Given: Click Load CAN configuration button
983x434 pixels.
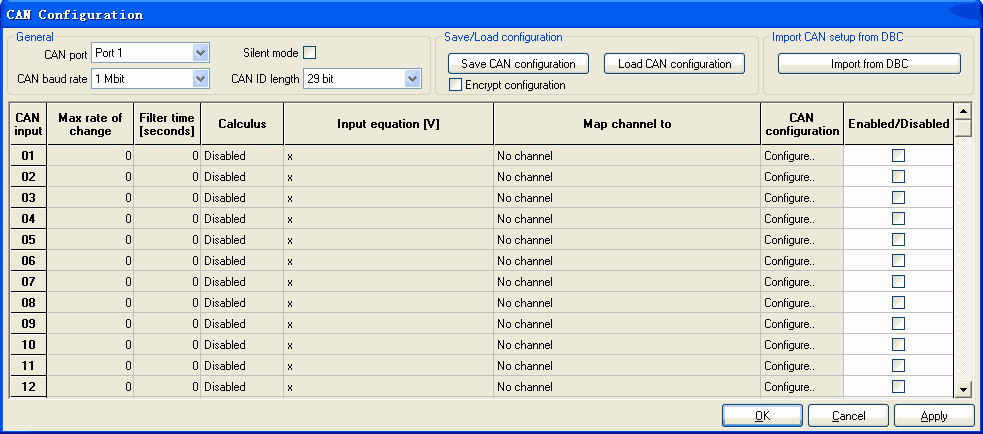Looking at the screenshot, I should [674, 64].
